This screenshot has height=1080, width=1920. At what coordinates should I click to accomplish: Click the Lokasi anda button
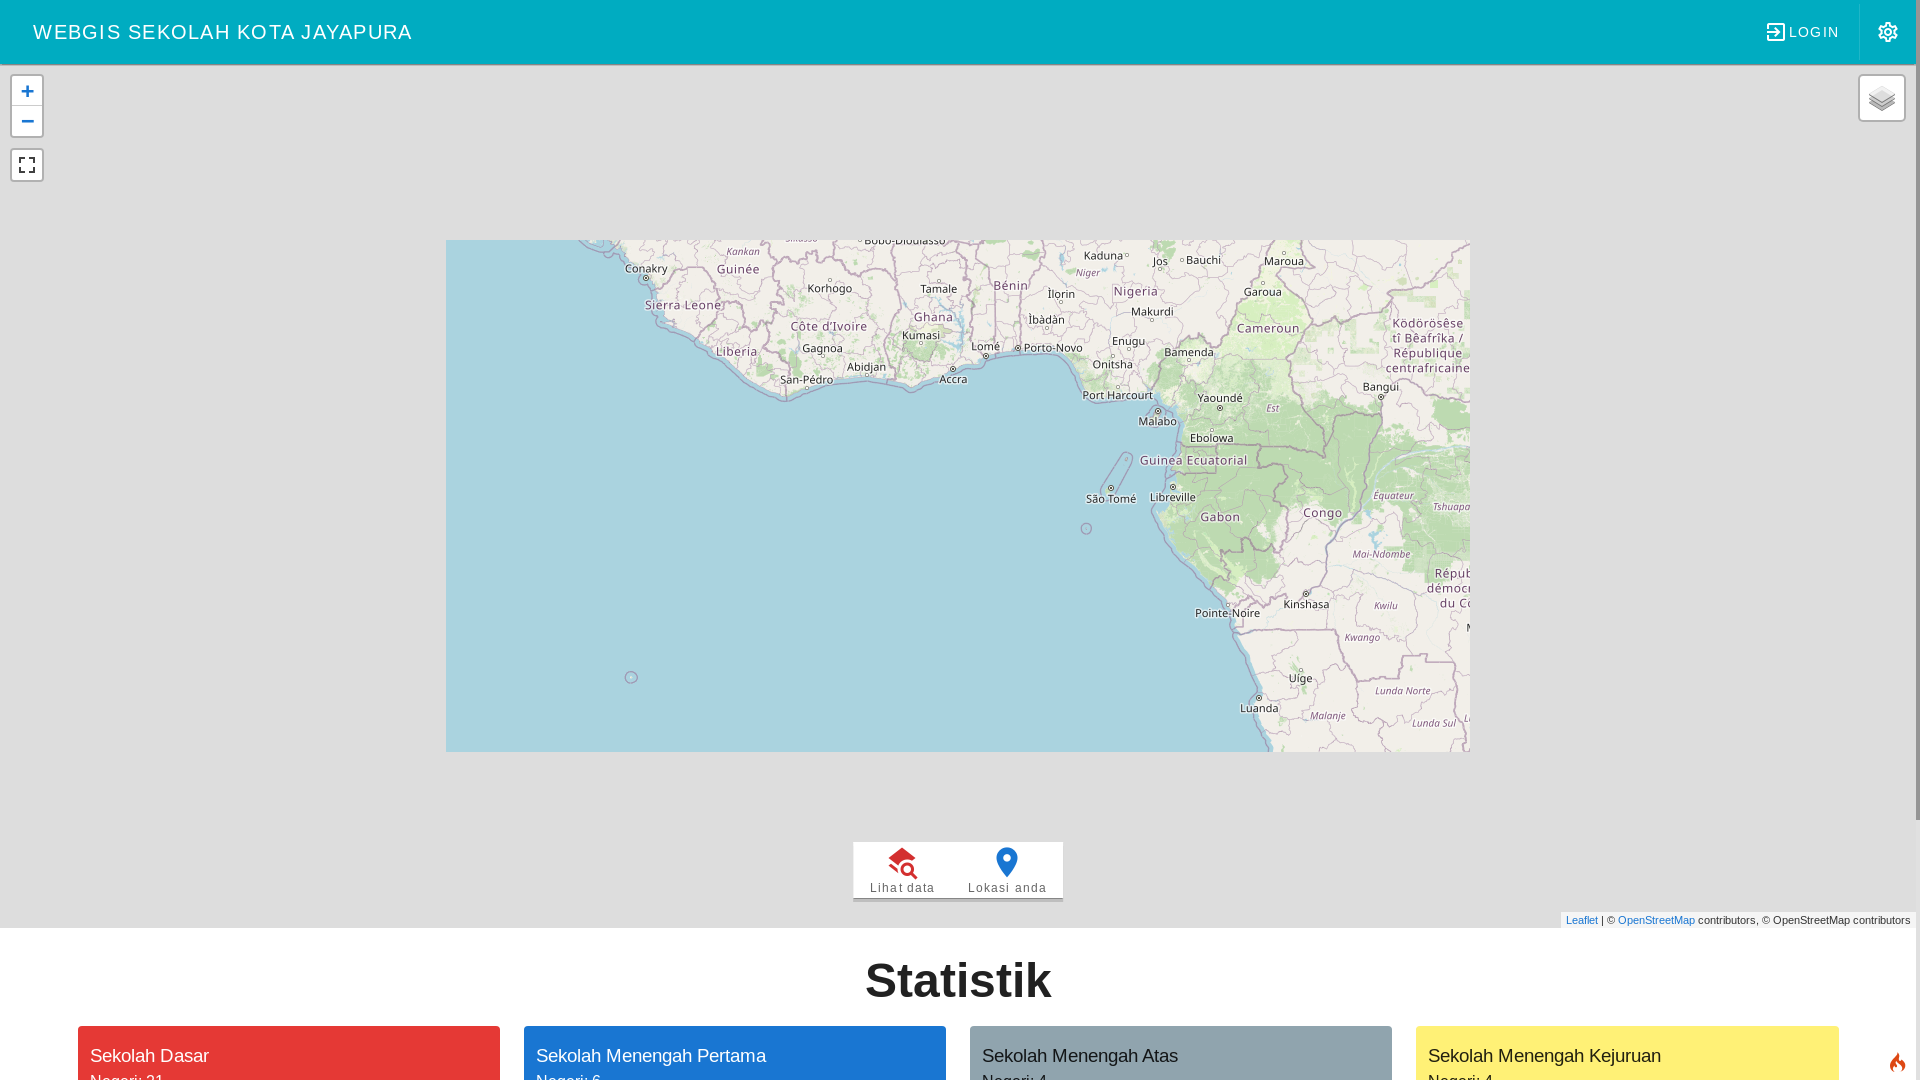(x=1007, y=870)
